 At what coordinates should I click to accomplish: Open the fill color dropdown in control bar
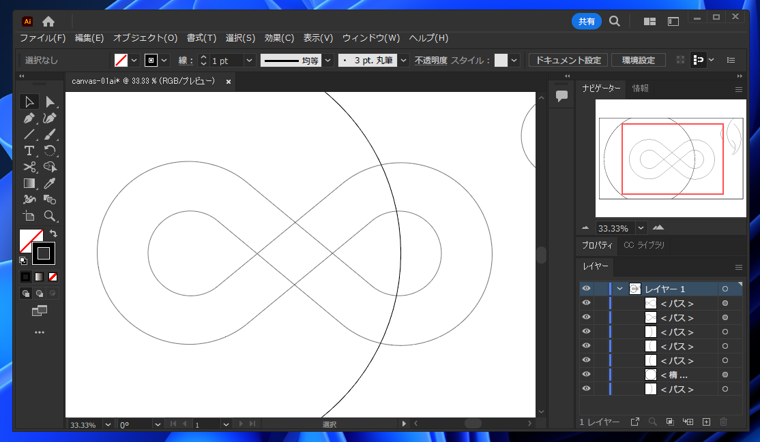[x=134, y=61]
